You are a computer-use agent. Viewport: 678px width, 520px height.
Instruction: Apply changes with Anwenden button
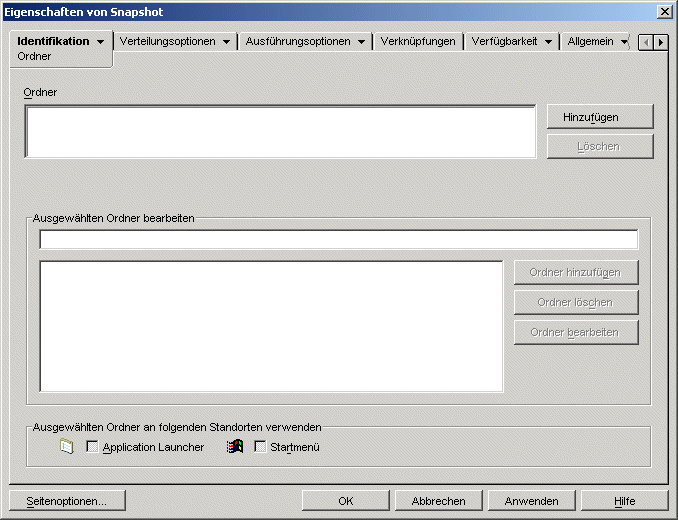tap(532, 501)
